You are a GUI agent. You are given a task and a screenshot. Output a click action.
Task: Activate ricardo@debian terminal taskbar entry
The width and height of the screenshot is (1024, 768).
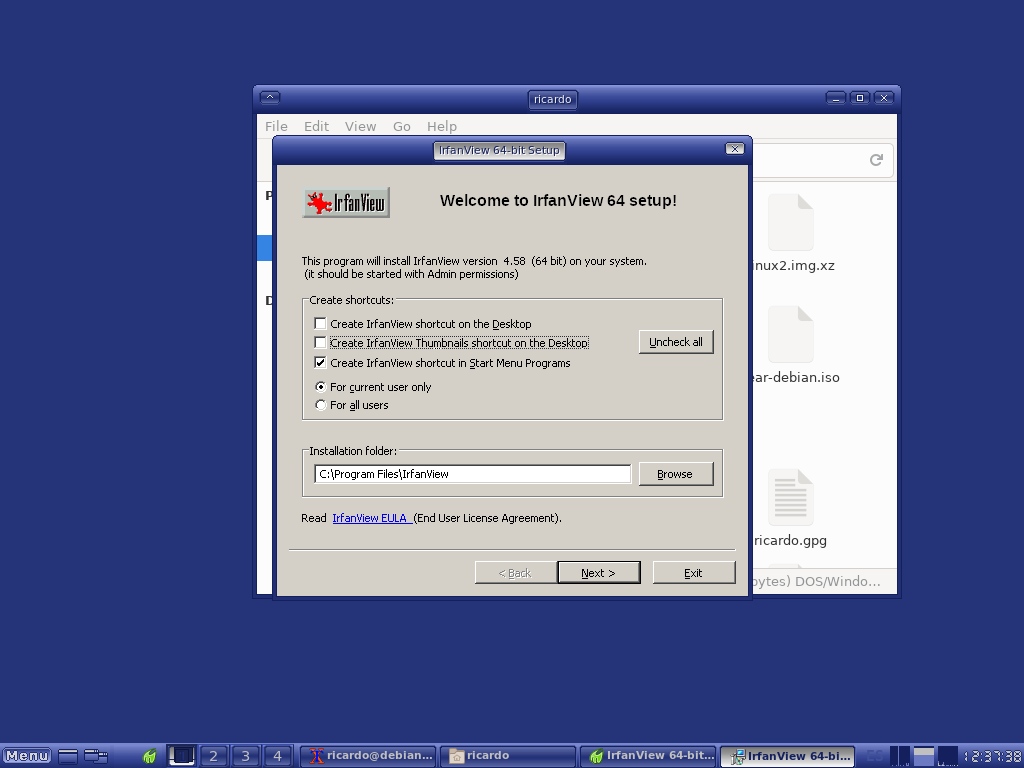pos(368,756)
